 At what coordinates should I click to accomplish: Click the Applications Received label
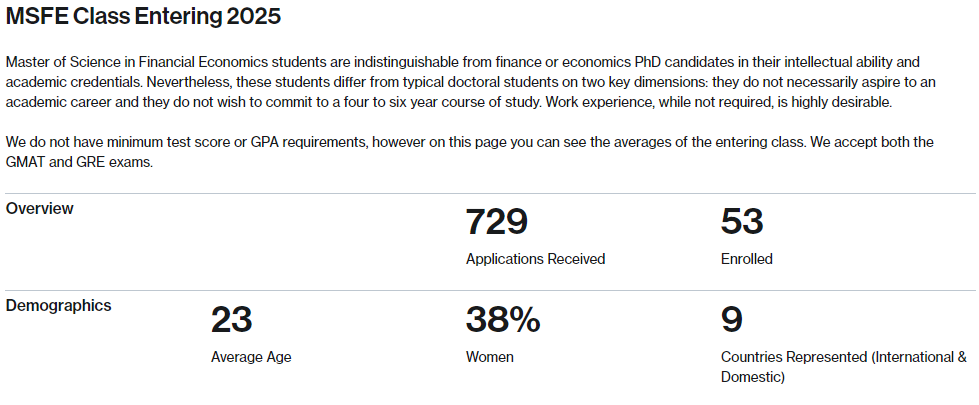pyautogui.click(x=535, y=259)
